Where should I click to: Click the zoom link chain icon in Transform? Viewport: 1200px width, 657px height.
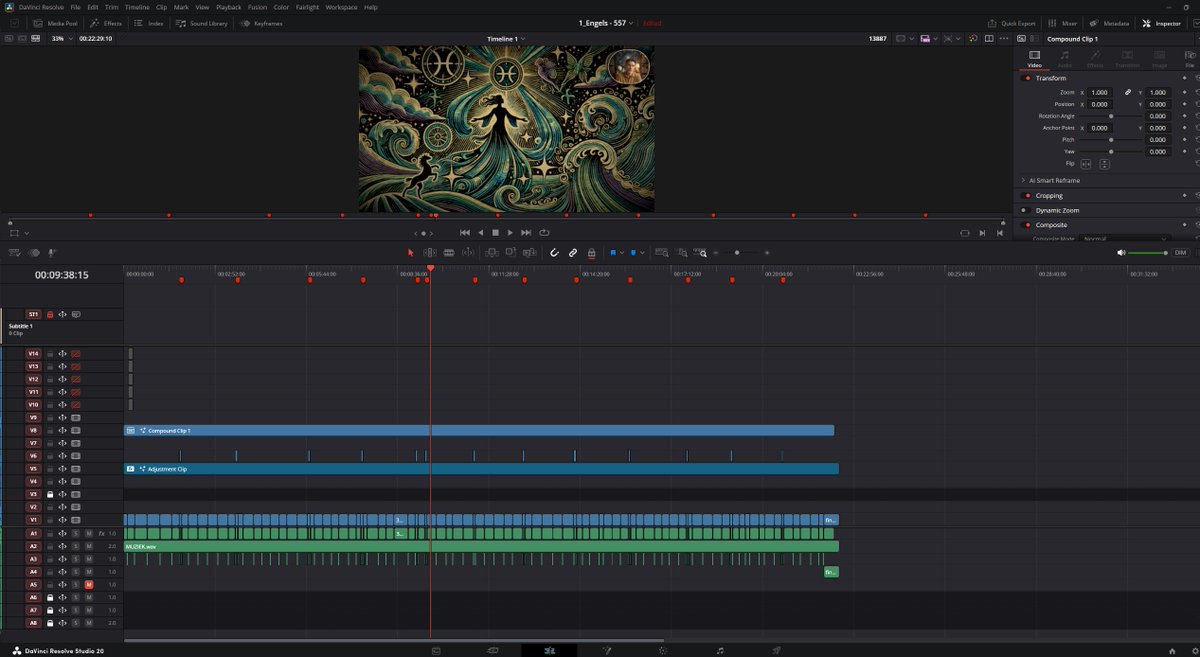pos(1127,92)
